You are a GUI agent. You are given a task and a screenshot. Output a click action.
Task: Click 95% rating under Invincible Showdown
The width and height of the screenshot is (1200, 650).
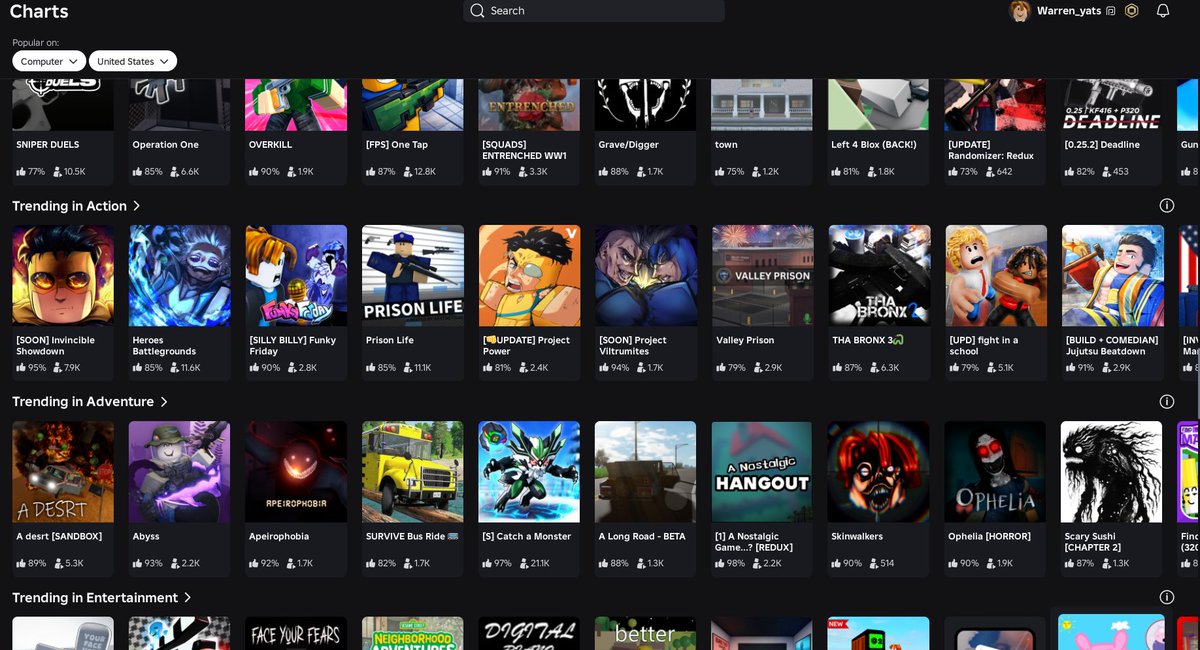pos(32,368)
